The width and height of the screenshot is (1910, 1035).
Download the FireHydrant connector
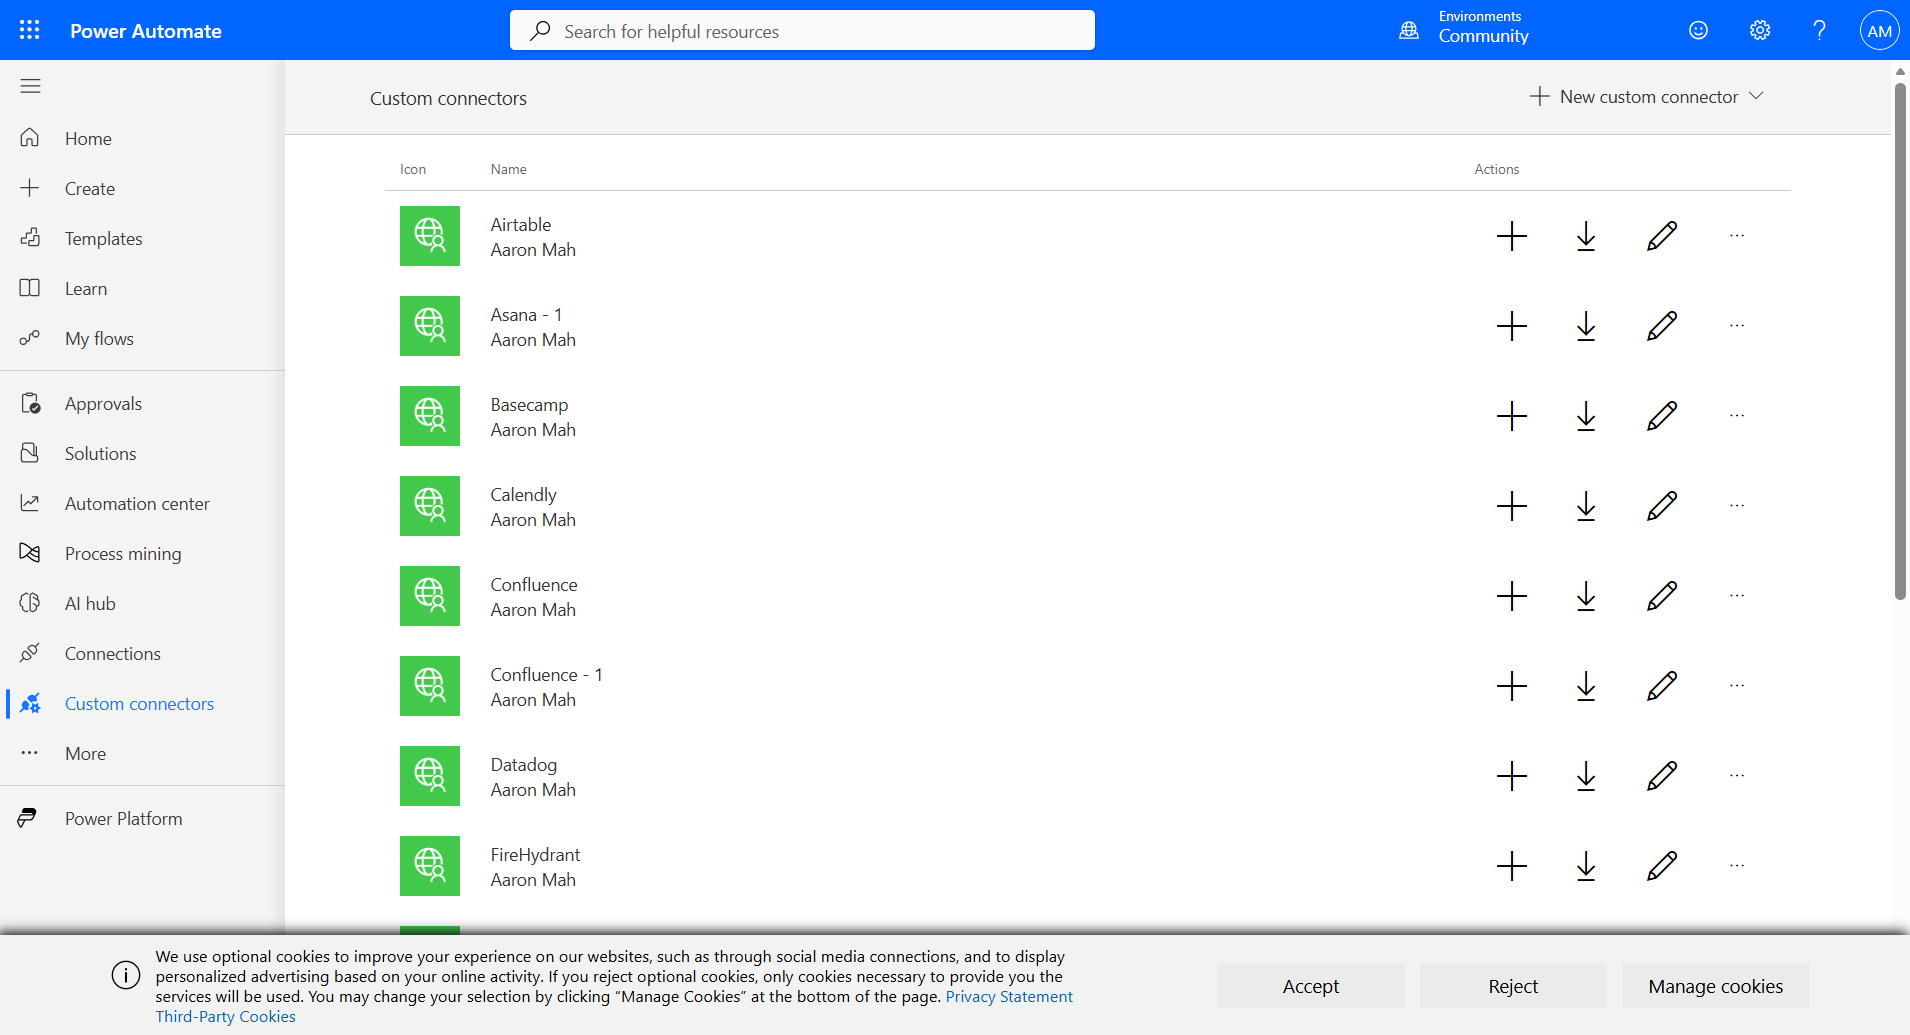point(1586,866)
